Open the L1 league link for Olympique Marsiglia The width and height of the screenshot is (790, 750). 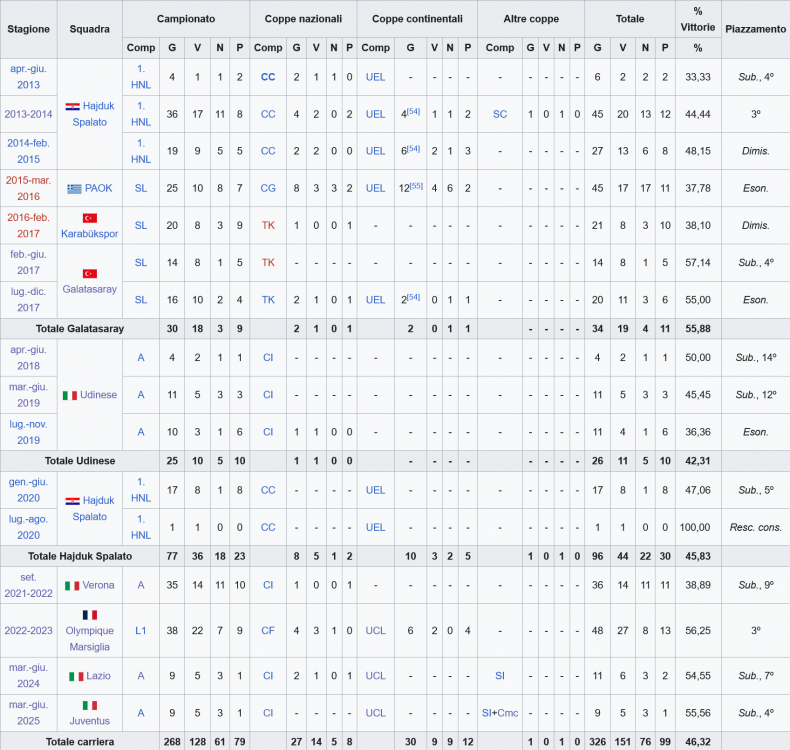pos(141,631)
